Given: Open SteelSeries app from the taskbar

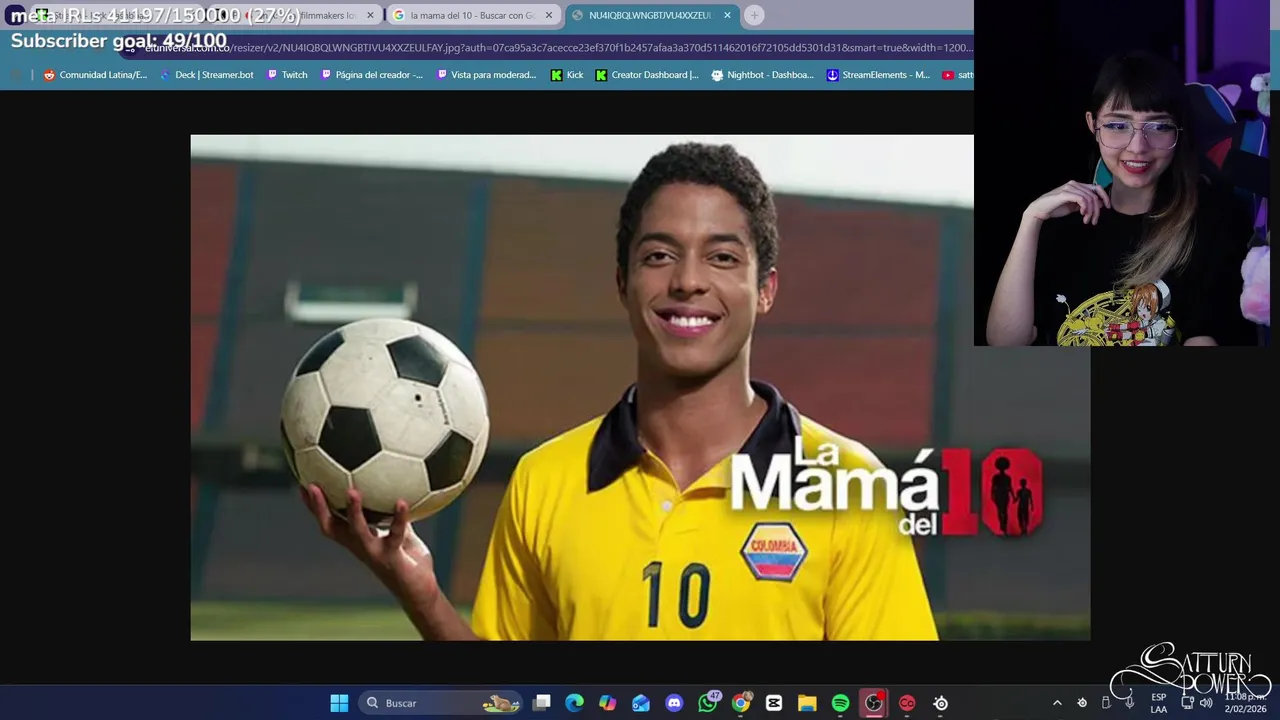Looking at the screenshot, I should (x=940, y=703).
